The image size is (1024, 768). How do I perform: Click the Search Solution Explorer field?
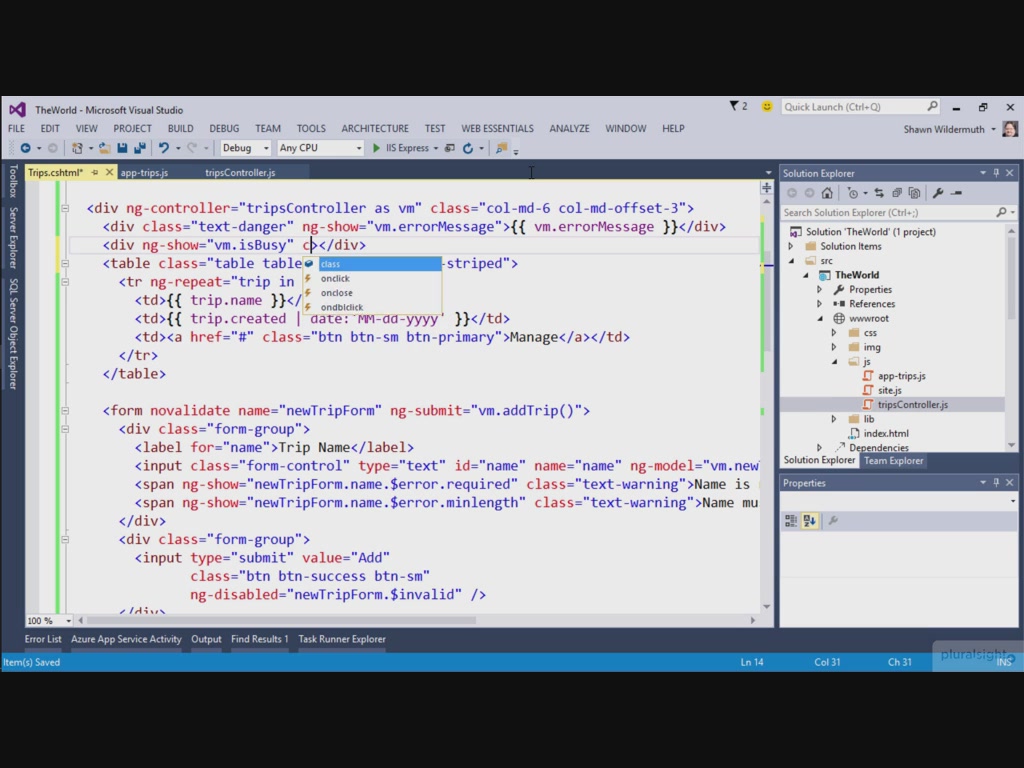[x=898, y=212]
